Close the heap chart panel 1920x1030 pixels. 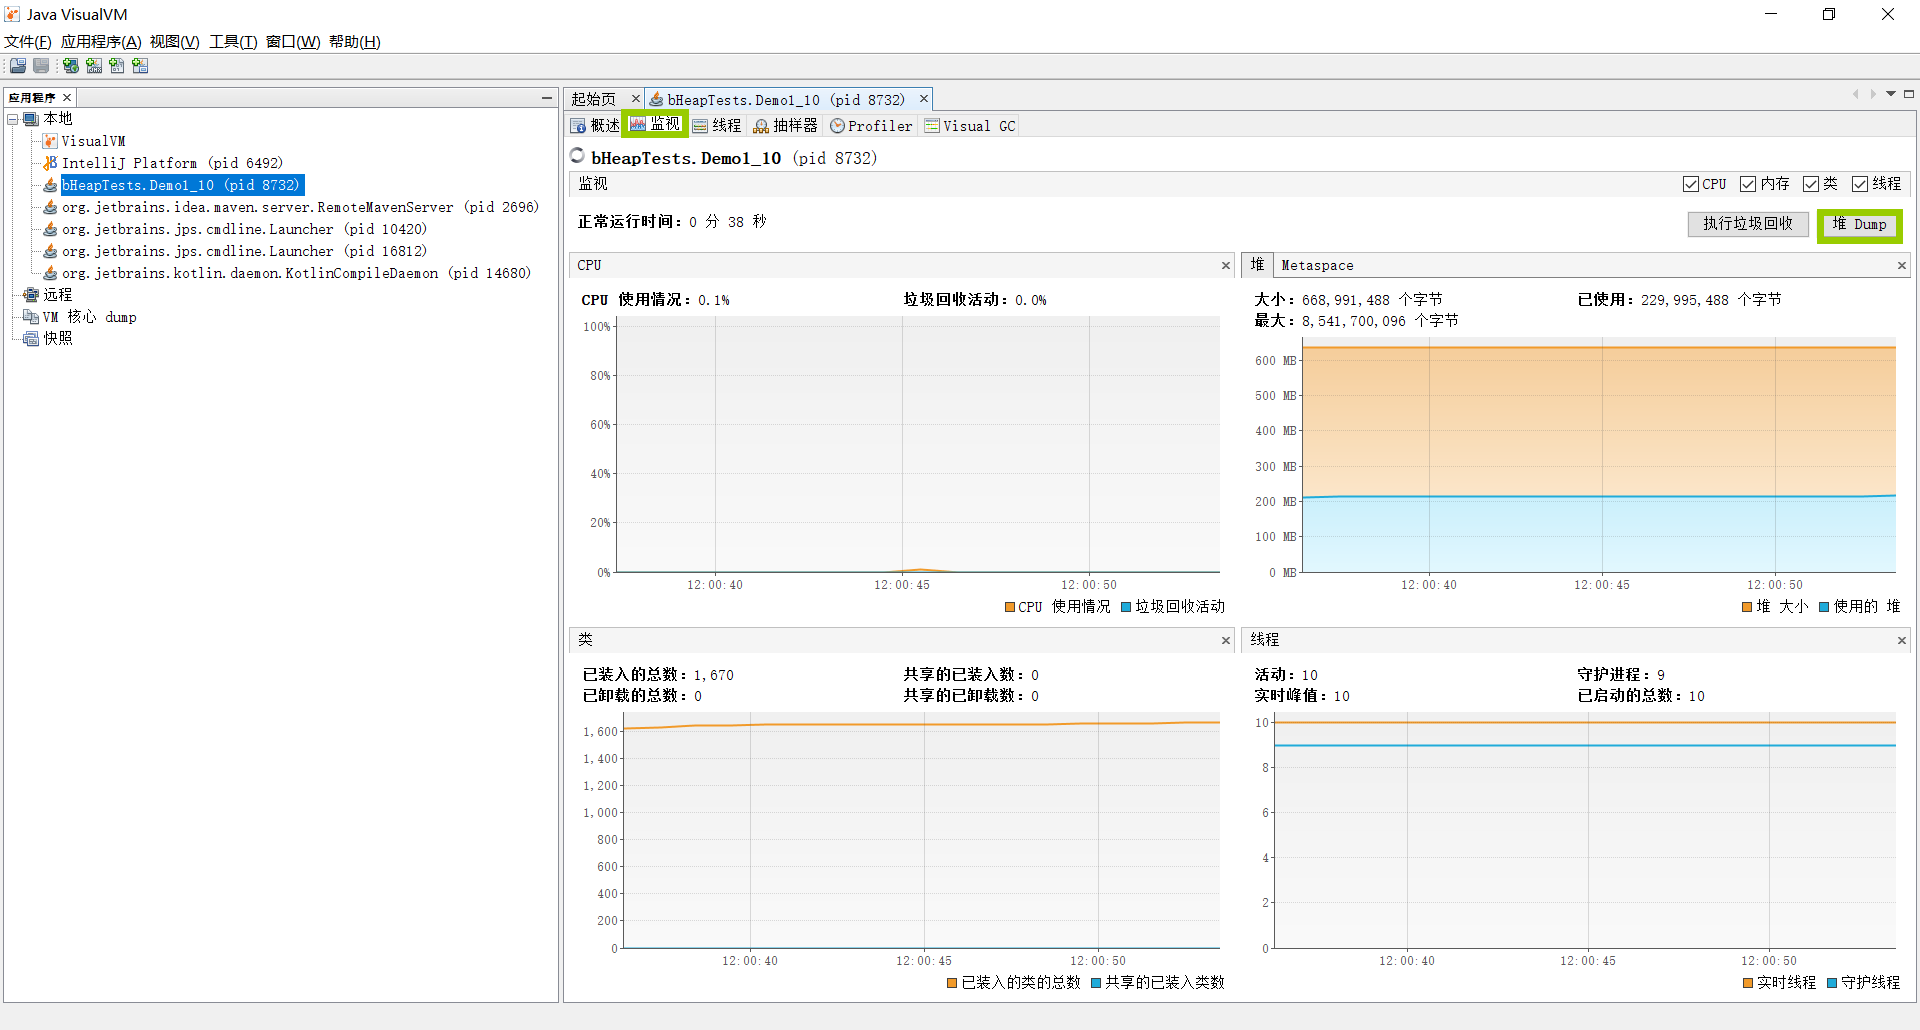[1902, 266]
